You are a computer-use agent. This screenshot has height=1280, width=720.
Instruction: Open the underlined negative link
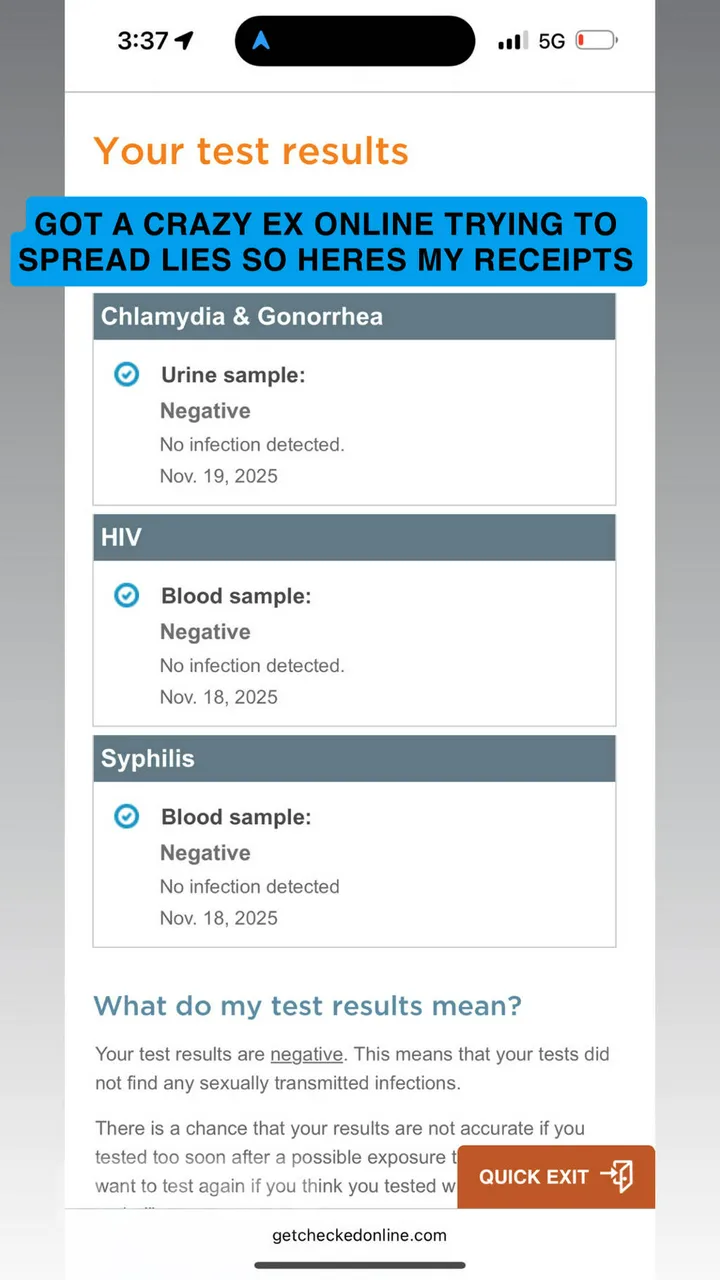pyautogui.click(x=306, y=1054)
